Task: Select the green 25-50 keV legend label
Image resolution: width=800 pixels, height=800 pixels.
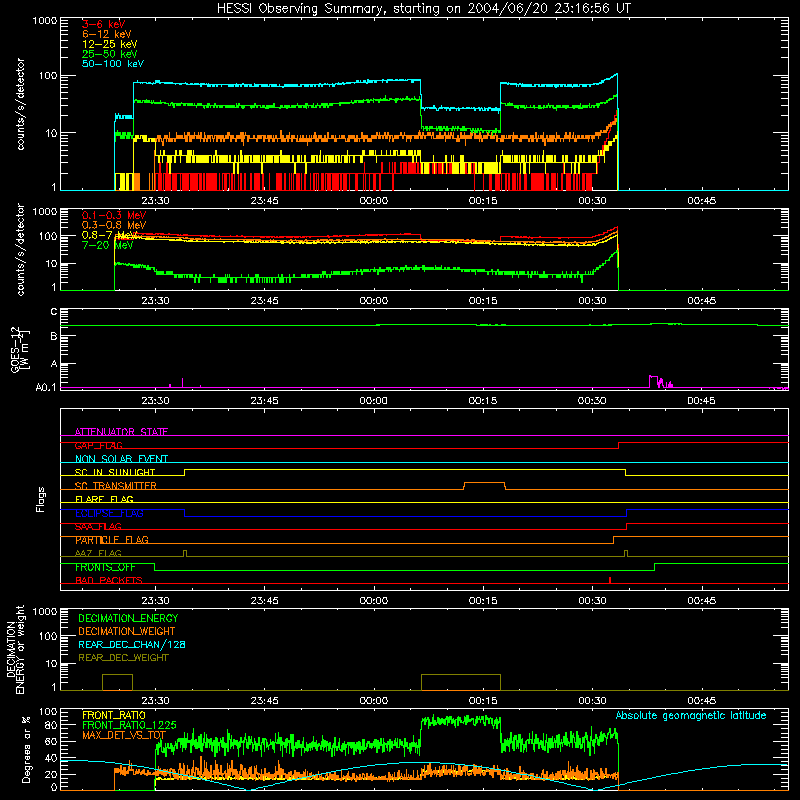Action: [110, 54]
